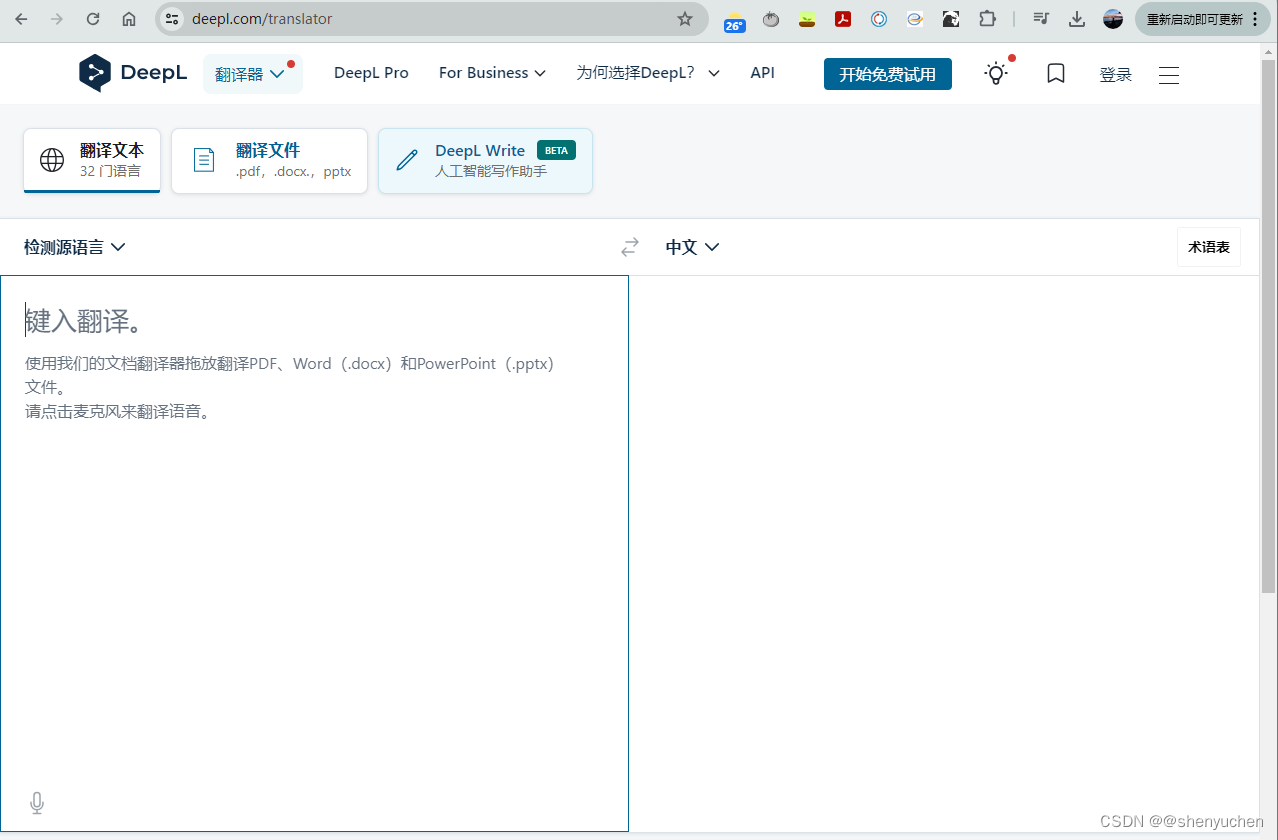The image size is (1278, 840).
Task: Open the API link
Action: coord(762,73)
